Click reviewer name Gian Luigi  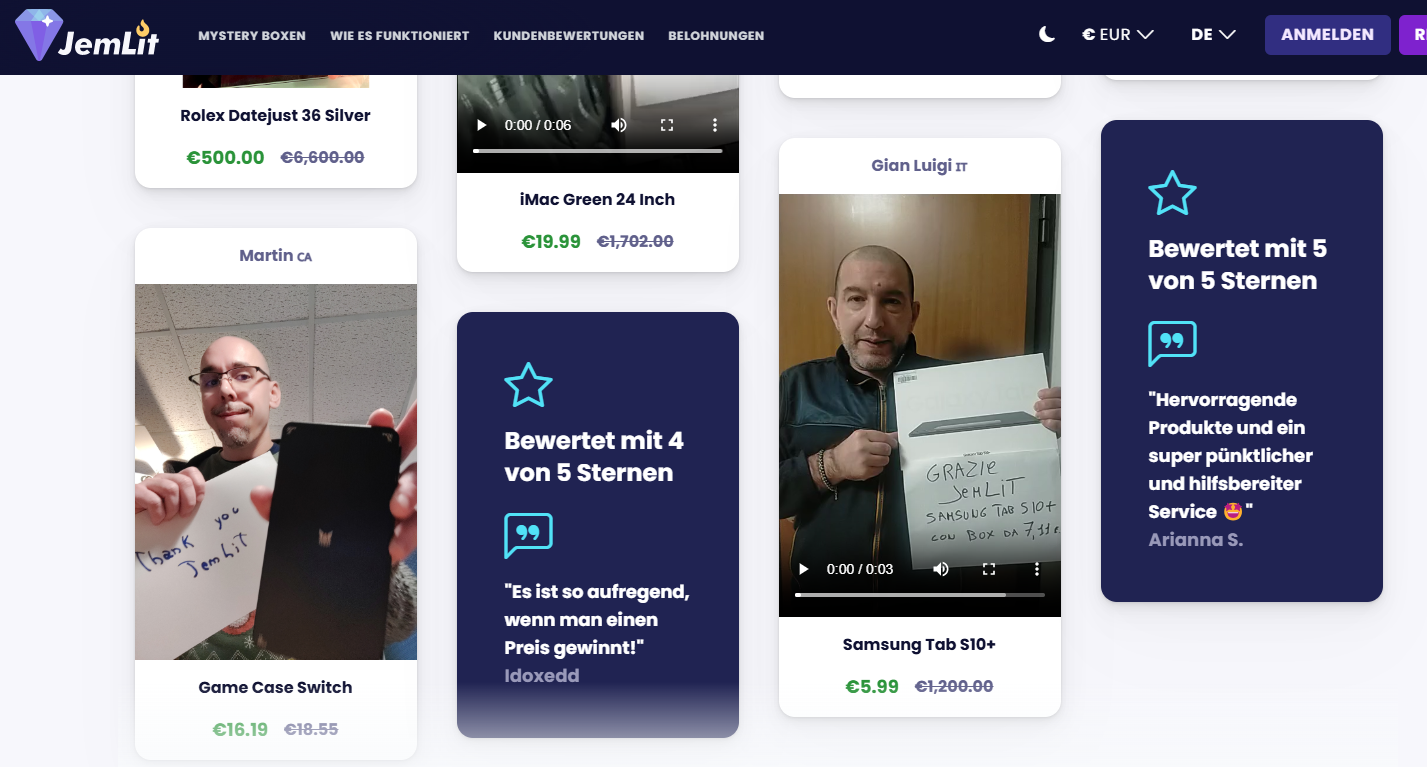coord(911,165)
